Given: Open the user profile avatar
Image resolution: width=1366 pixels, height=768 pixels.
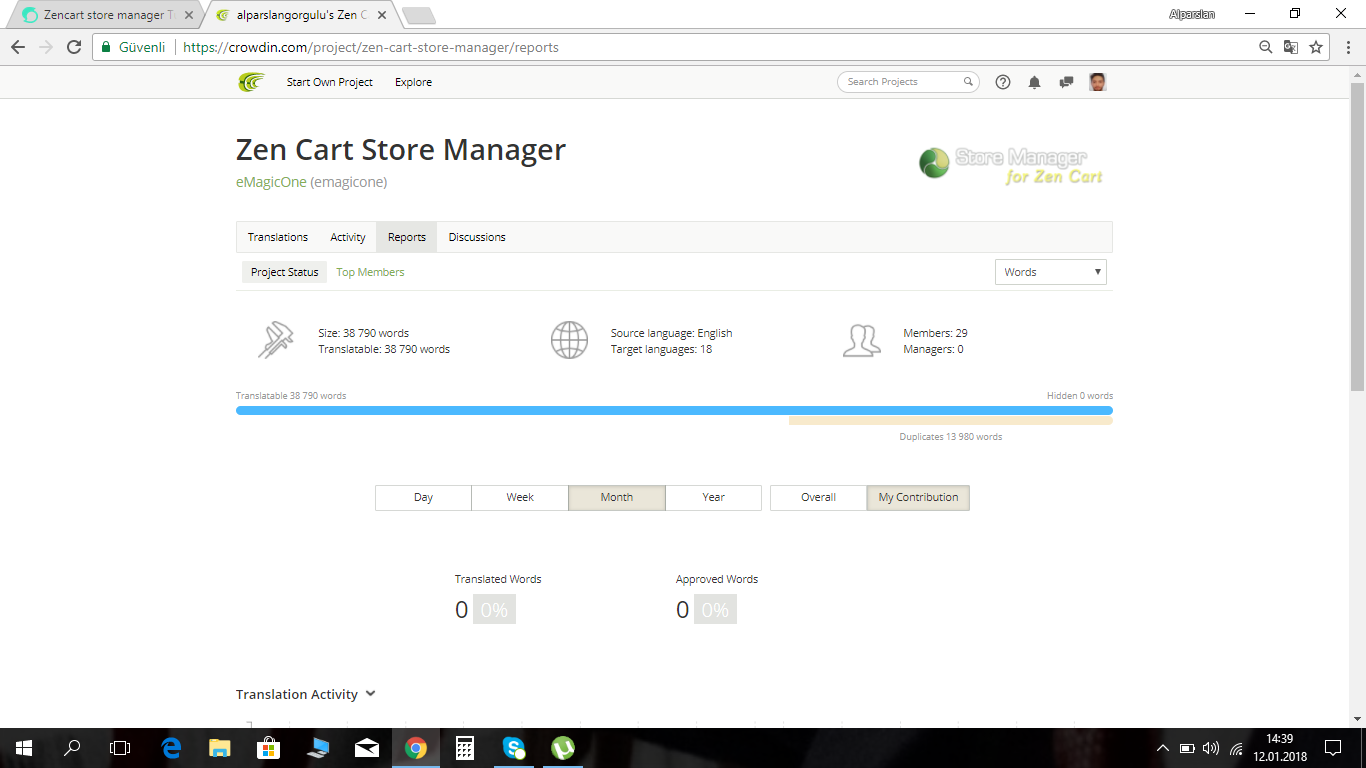Looking at the screenshot, I should [x=1098, y=82].
